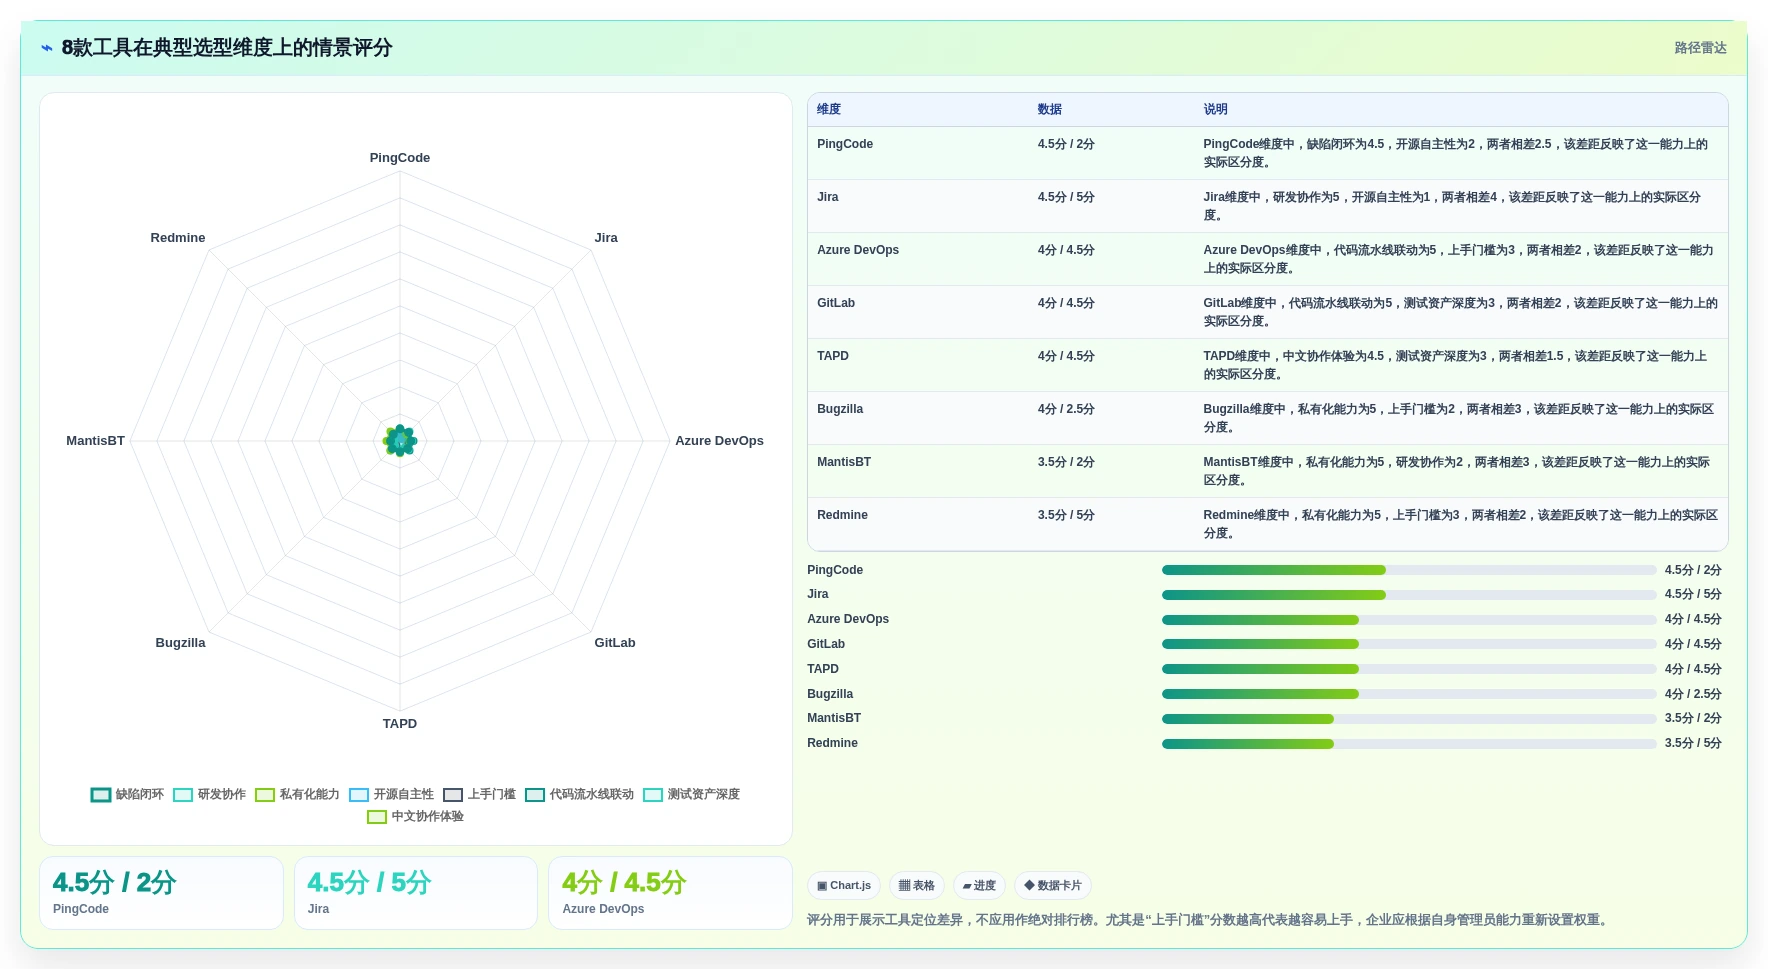
Task: Click the '4.5分 / 2分' value after PingCode's progress bar
Action: pos(1693,570)
